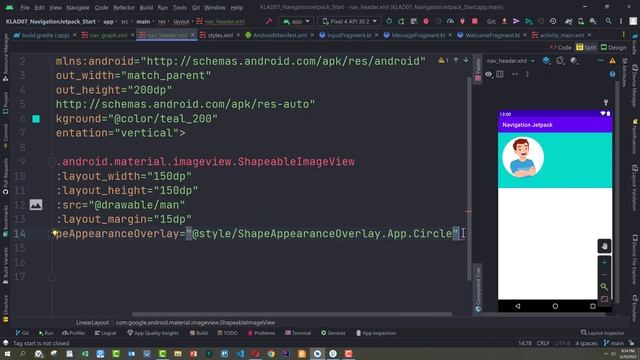The width and height of the screenshot is (640, 360).
Task: Click the CRLF line separator in status bar
Action: [543, 343]
